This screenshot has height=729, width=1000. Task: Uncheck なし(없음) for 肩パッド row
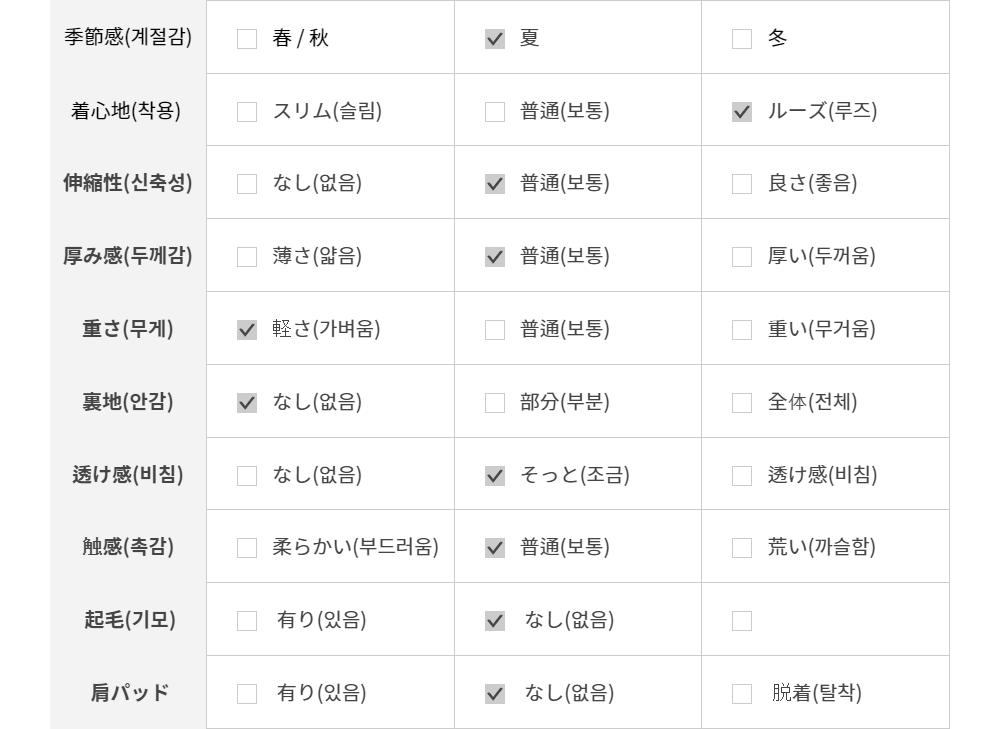[x=495, y=694]
